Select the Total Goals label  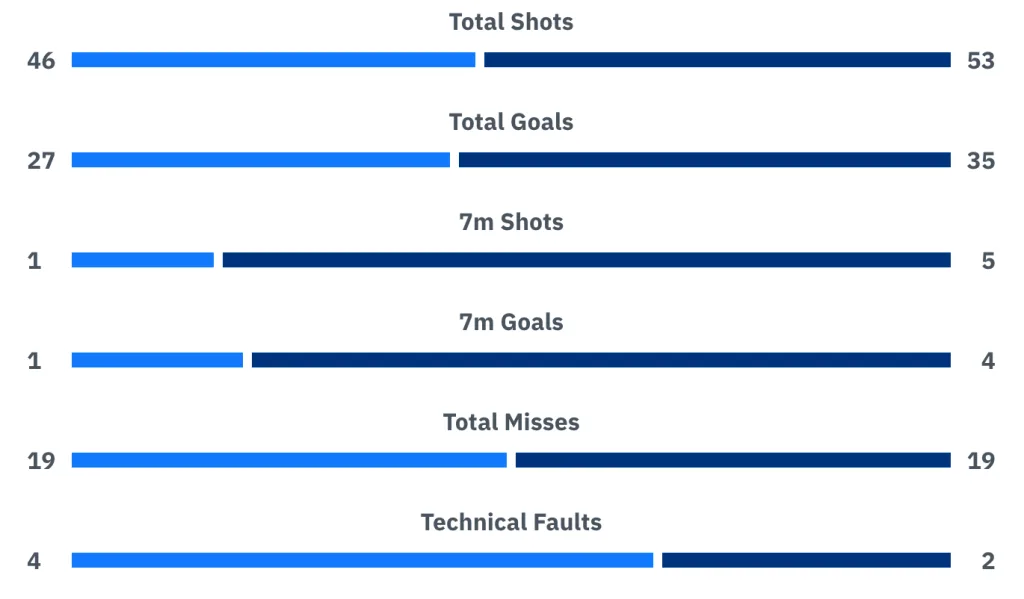(511, 122)
